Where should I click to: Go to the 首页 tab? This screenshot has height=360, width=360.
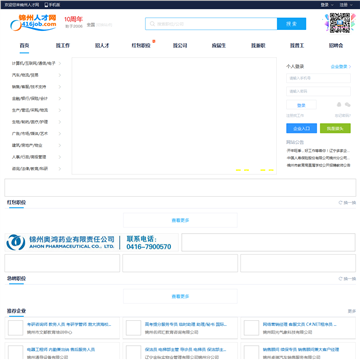coord(24,46)
